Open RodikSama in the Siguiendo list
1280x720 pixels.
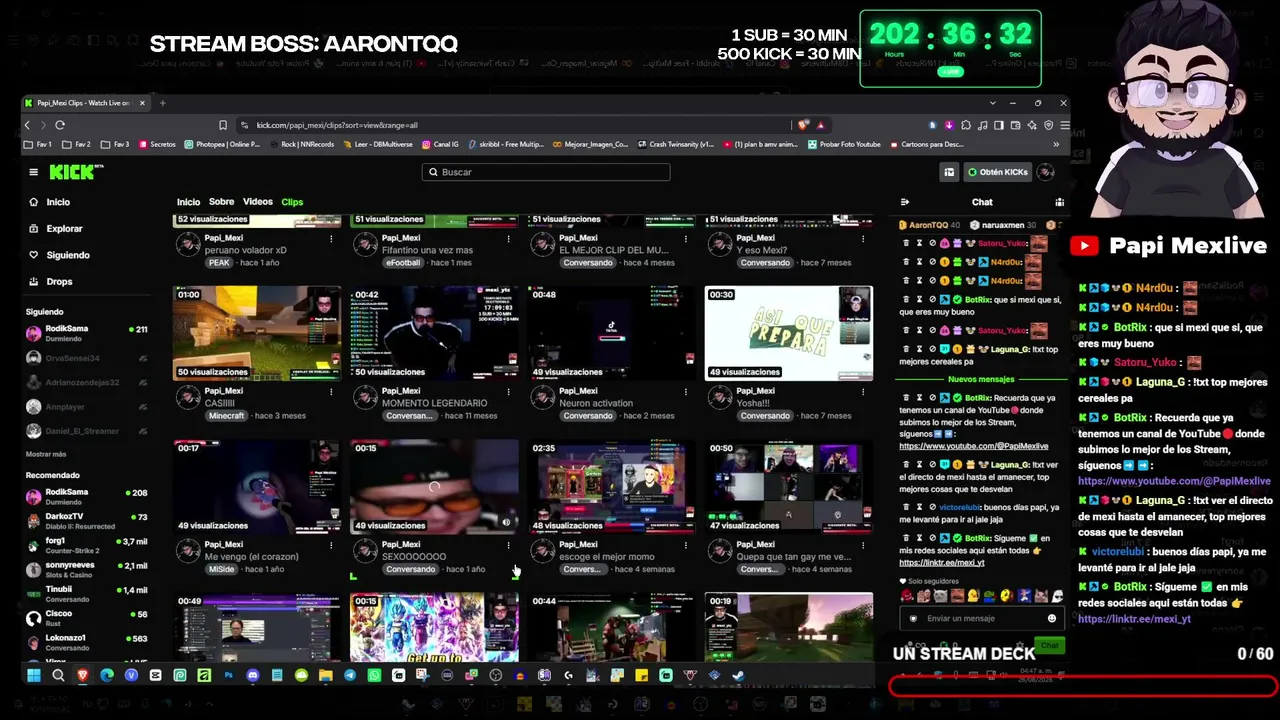pos(87,333)
